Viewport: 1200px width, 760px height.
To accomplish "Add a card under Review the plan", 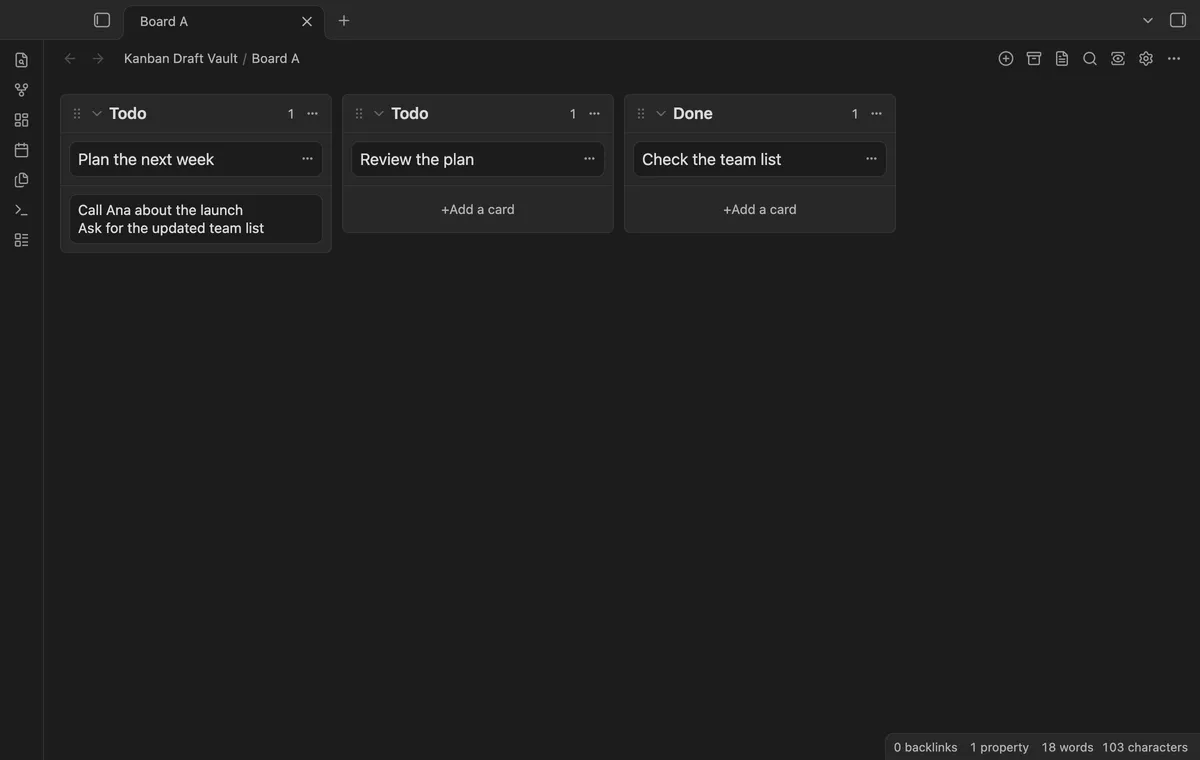I will [478, 209].
